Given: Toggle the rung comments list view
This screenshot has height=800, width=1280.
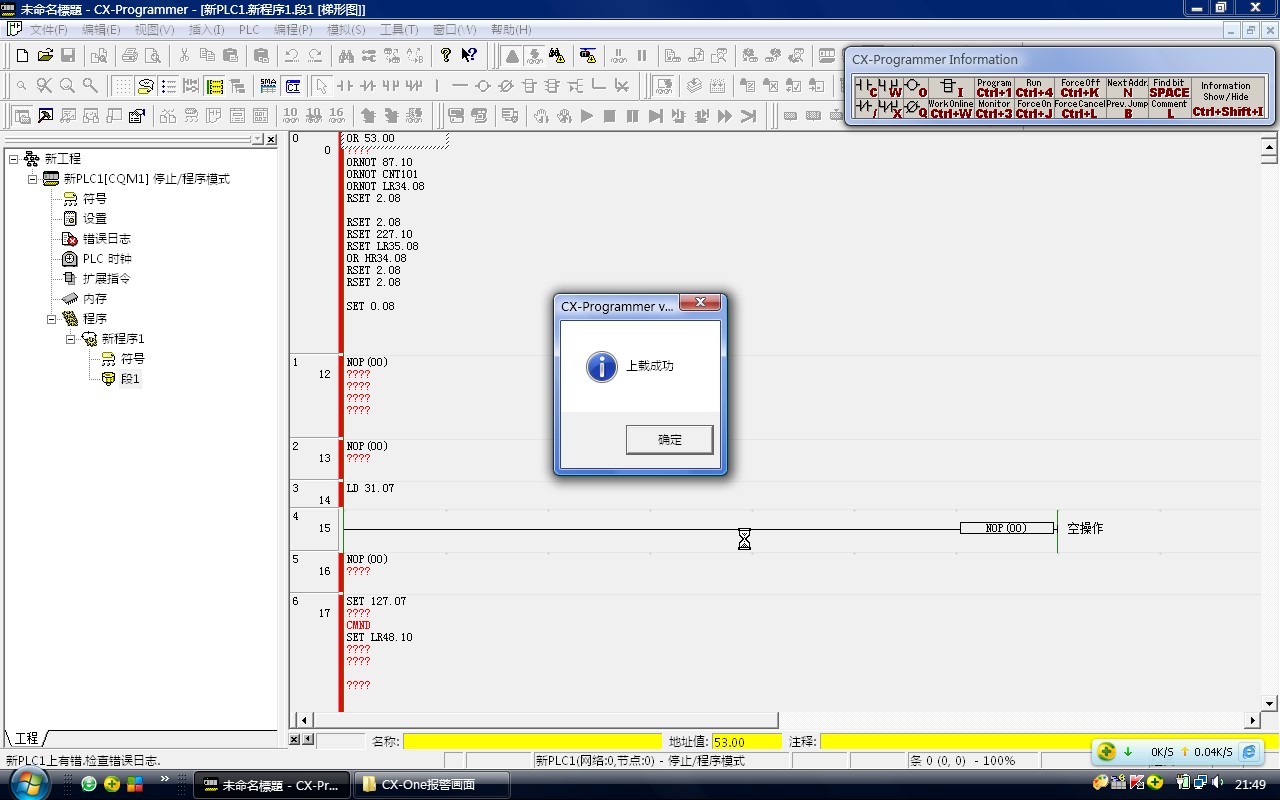Looking at the screenshot, I should 168,86.
